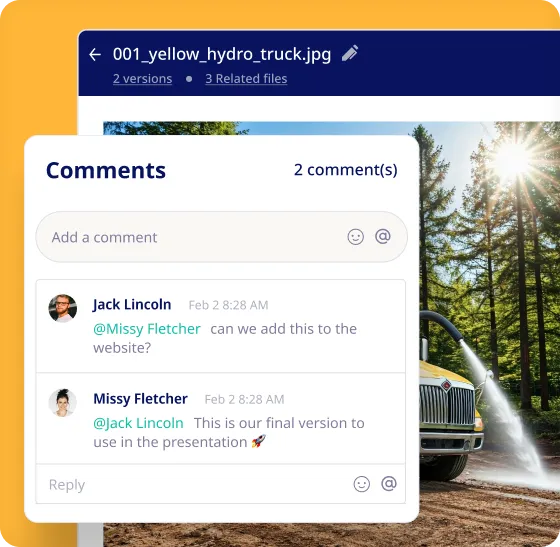Viewport: 560px width, 547px height.
Task: Select Missy Fletcher's avatar
Action: [63, 403]
